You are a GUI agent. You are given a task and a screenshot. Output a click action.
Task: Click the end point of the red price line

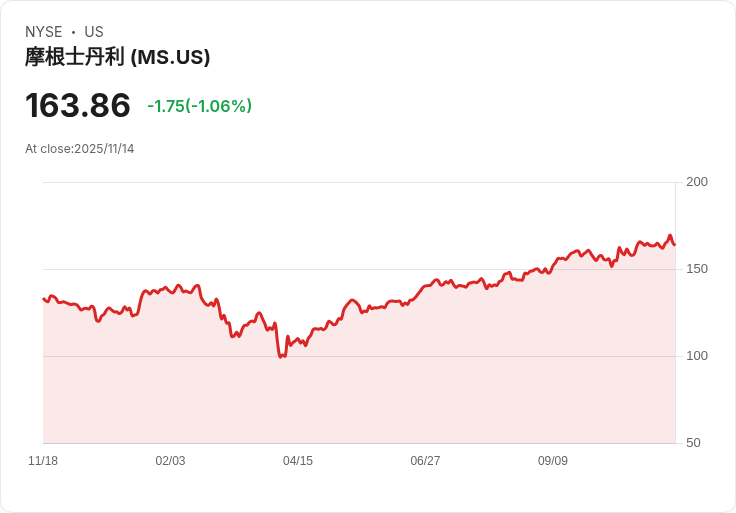pyautogui.click(x=675, y=244)
